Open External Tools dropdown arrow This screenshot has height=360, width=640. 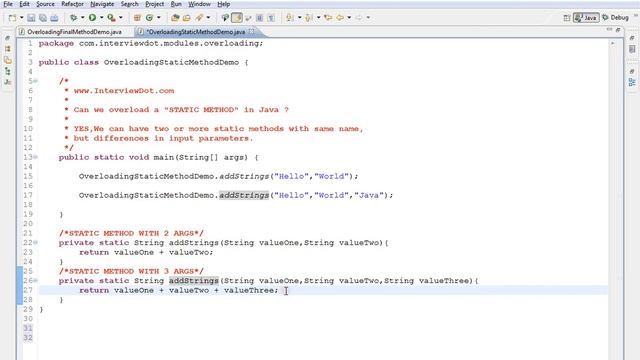point(120,18)
